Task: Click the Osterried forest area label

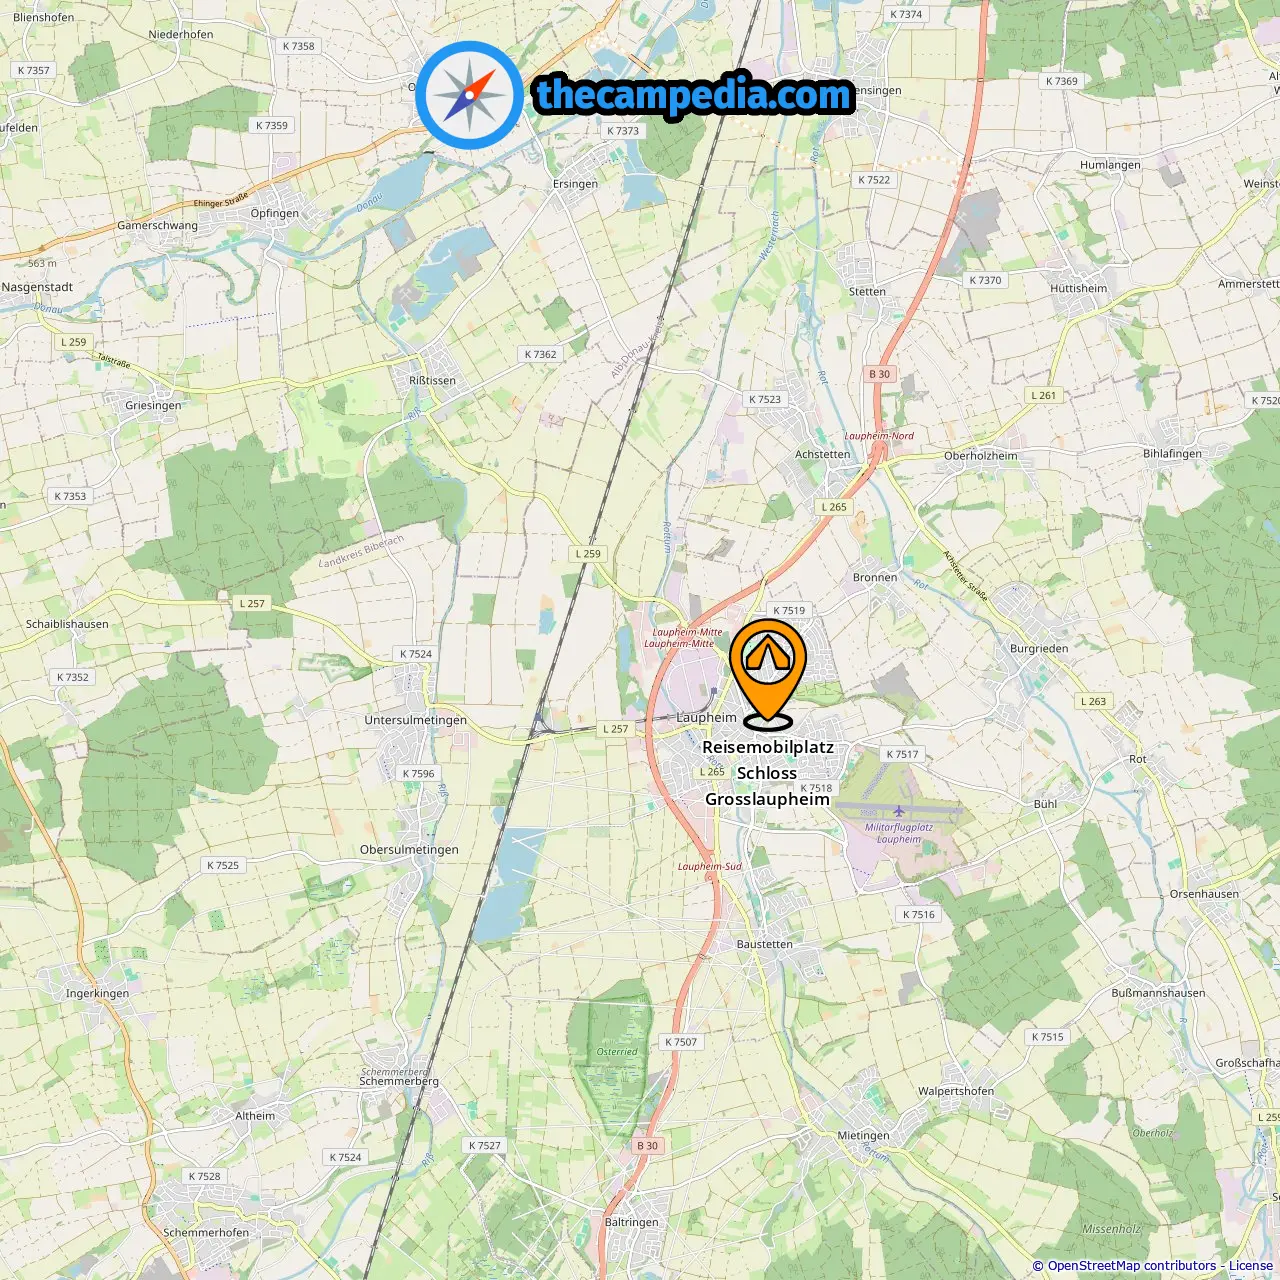Action: pyautogui.click(x=617, y=1052)
